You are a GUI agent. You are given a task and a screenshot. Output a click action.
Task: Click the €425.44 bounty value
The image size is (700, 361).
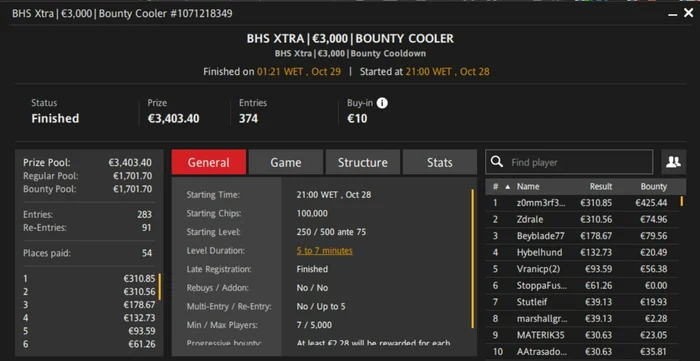pos(651,203)
